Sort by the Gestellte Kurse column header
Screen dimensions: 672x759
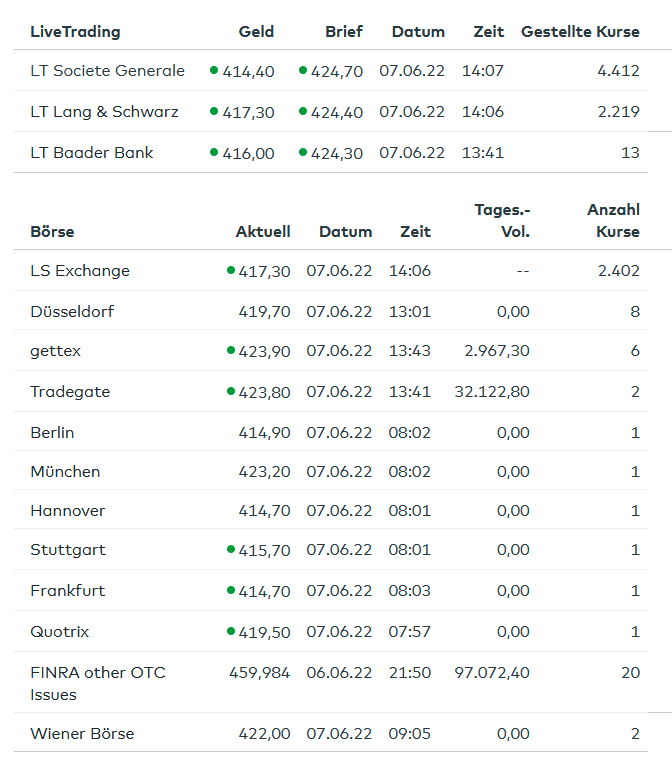pos(580,31)
